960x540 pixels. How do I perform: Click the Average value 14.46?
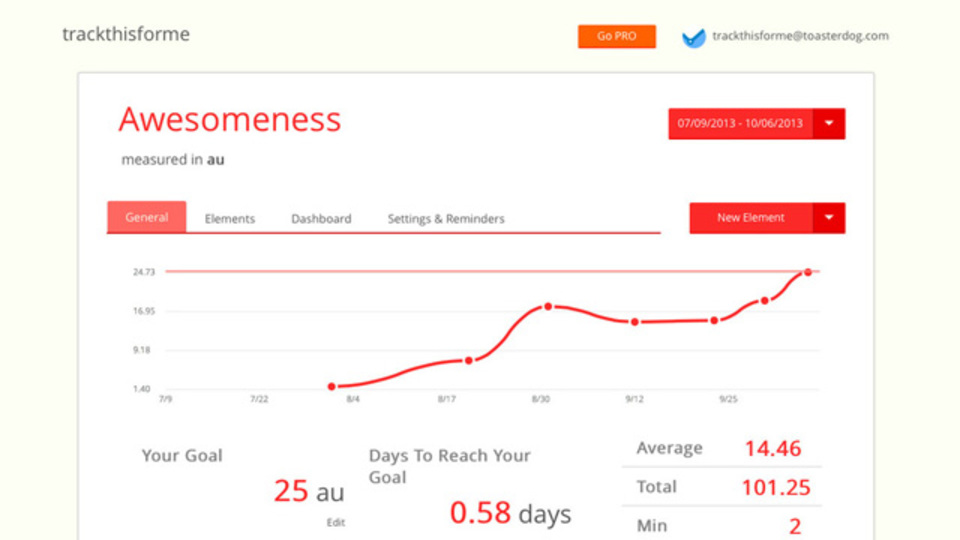click(x=773, y=448)
